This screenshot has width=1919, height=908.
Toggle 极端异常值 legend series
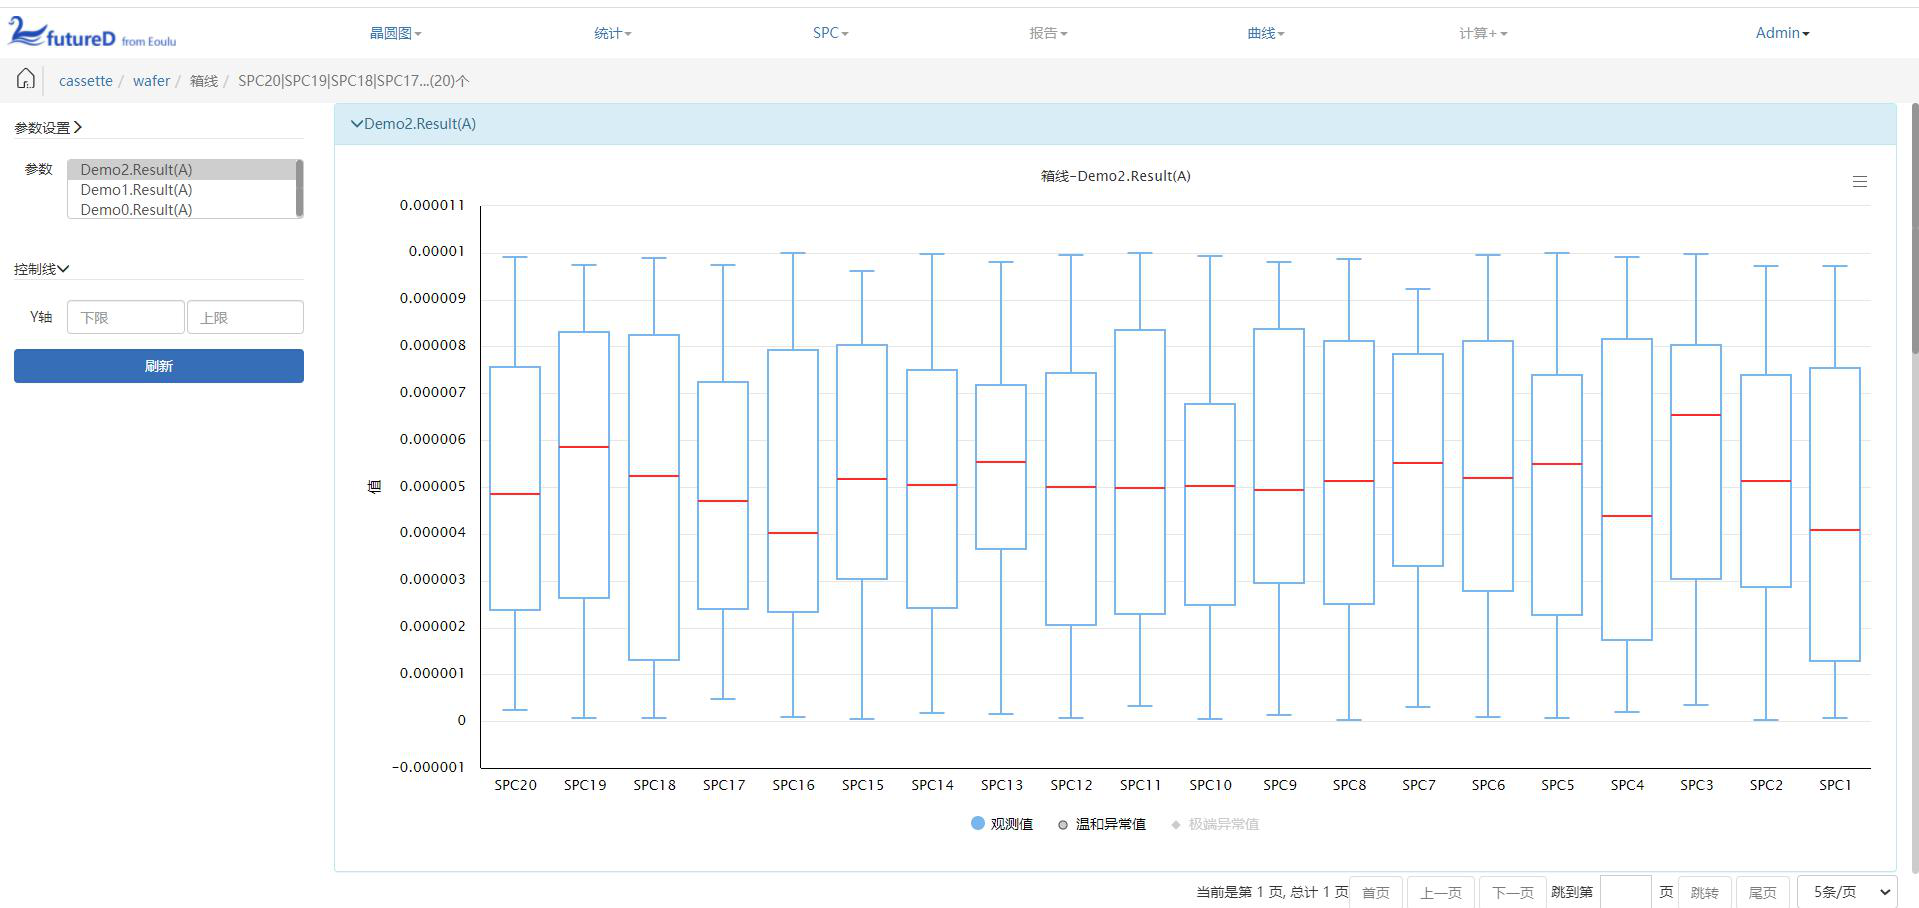coord(1215,824)
